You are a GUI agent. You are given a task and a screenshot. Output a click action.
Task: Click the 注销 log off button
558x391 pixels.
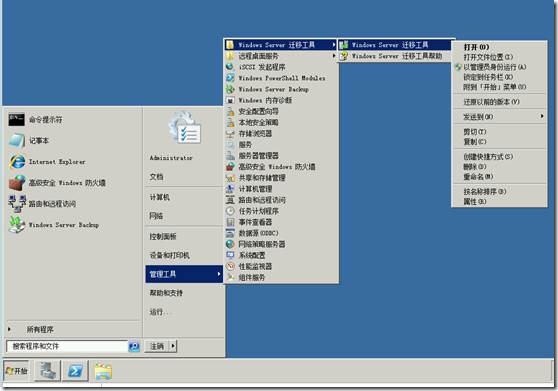tap(157, 346)
